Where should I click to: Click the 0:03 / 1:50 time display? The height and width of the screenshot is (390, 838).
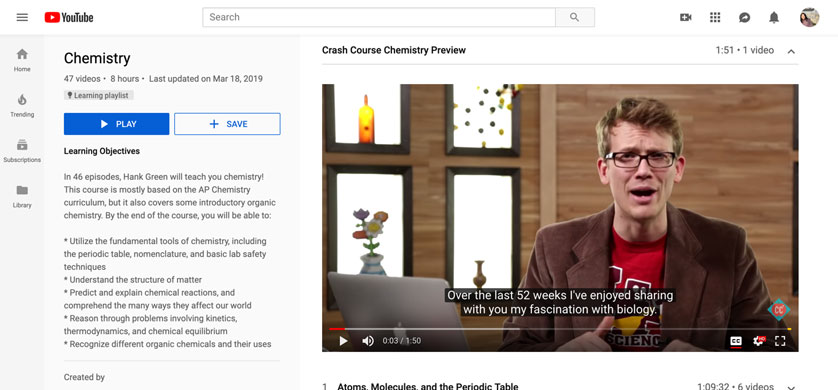click(x=402, y=341)
